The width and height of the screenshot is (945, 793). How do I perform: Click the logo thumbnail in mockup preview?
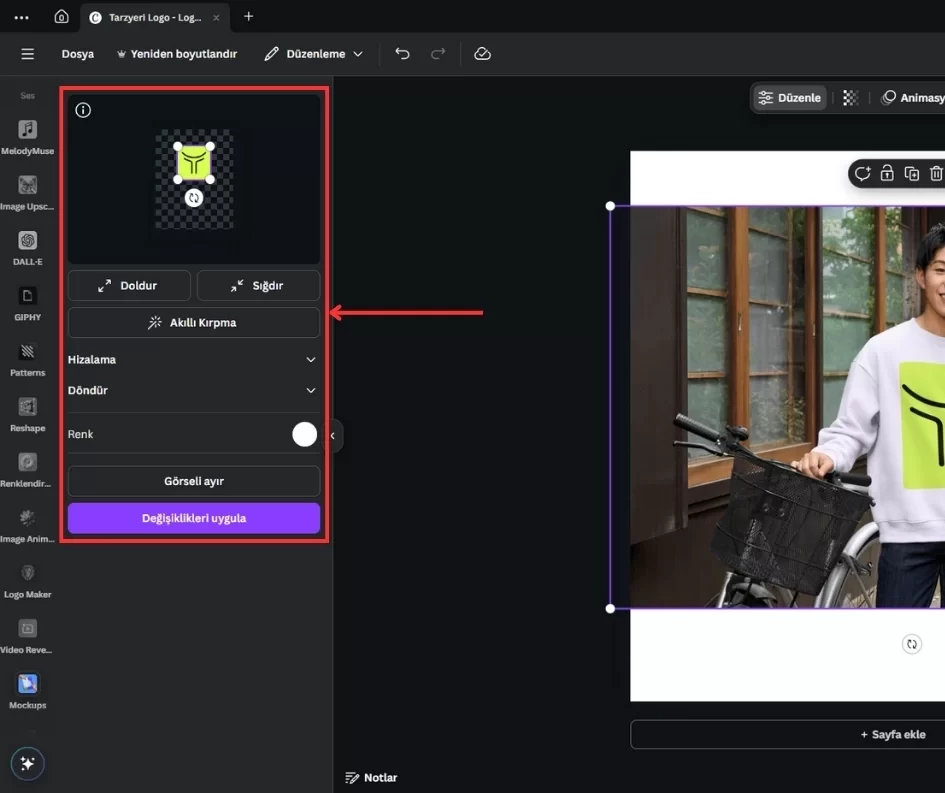point(193,163)
